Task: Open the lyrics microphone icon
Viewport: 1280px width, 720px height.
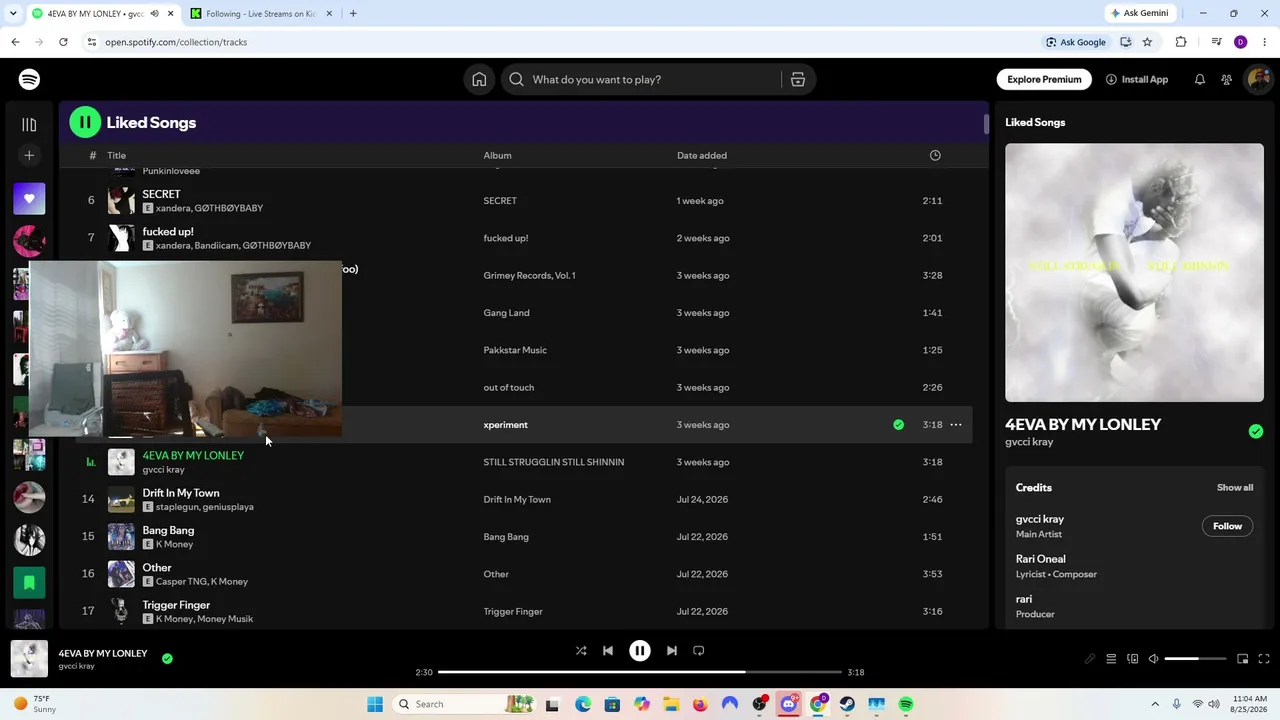Action: pos(1090,659)
